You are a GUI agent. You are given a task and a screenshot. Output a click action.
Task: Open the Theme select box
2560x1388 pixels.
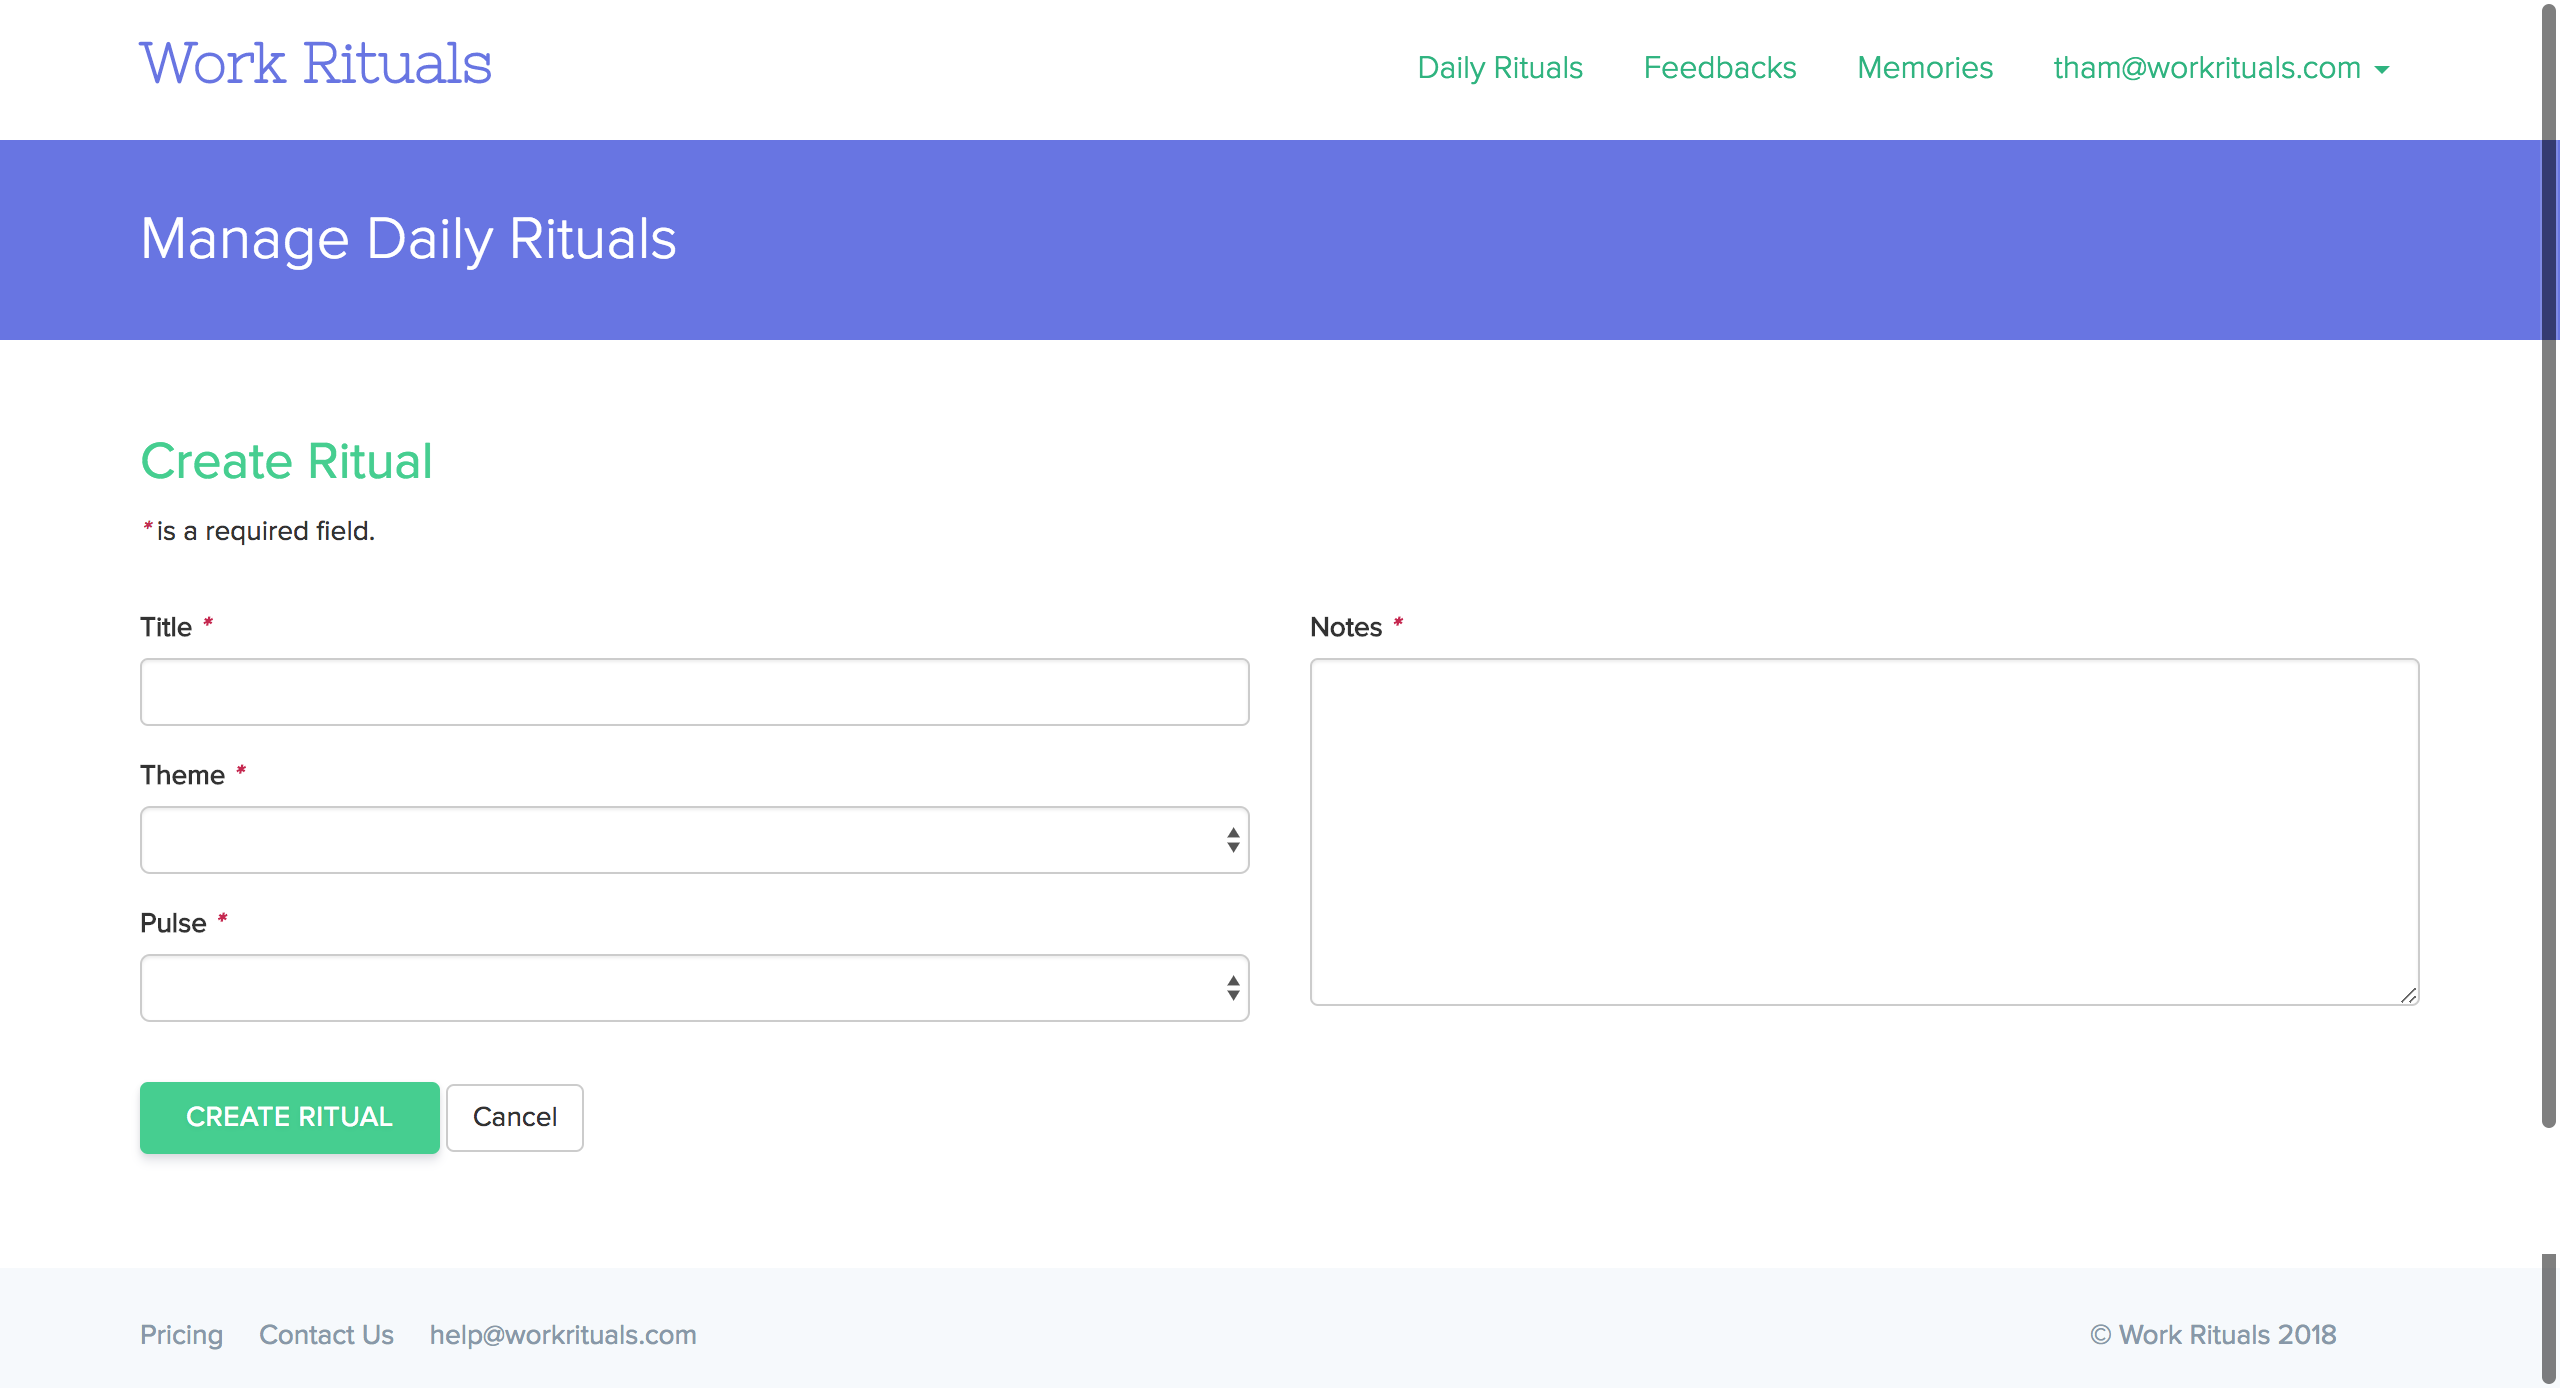680,840
